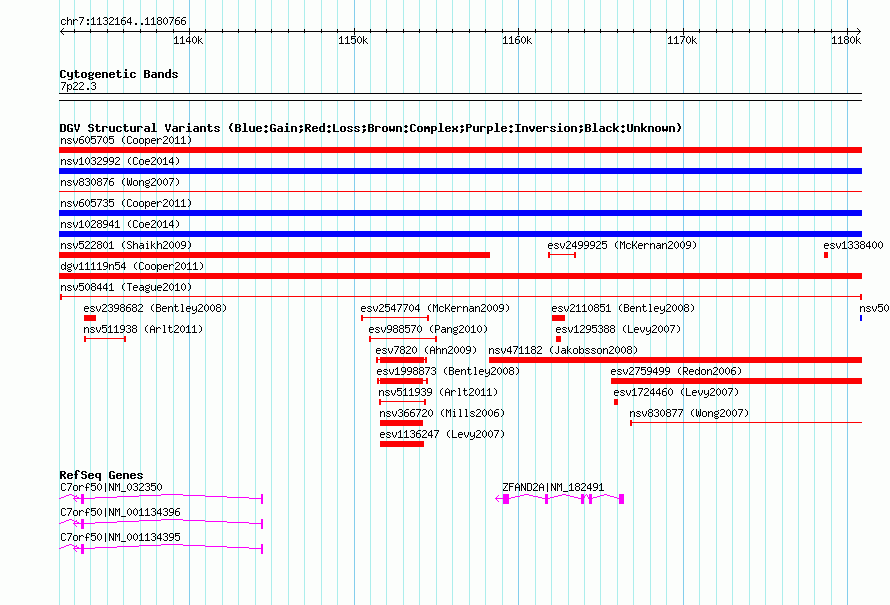Click the esv1136247 red loss bar
This screenshot has width=890, height=605.
point(402,444)
